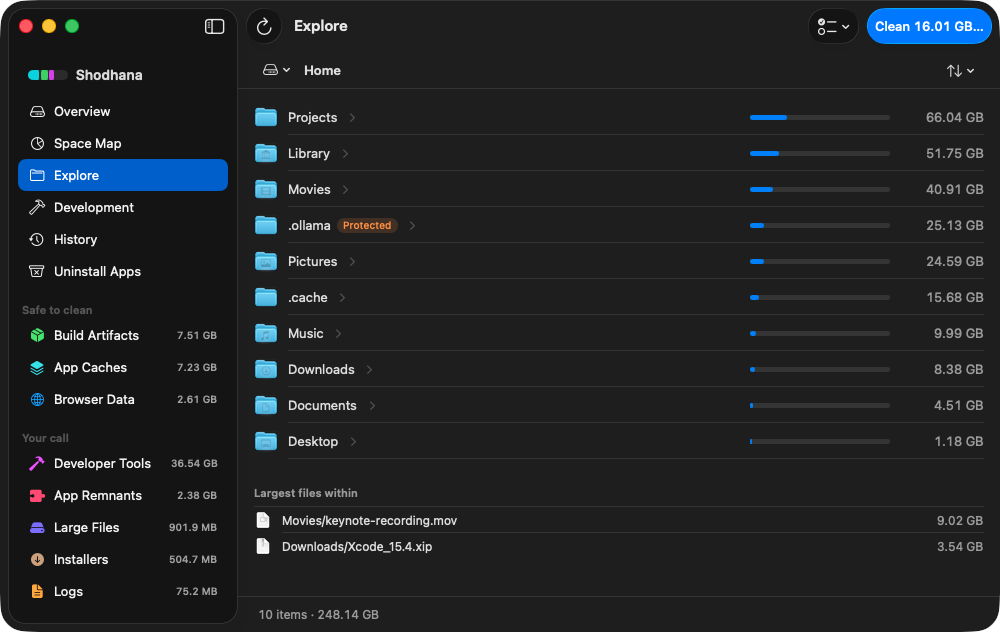Click the refresh scan icon

[264, 26]
